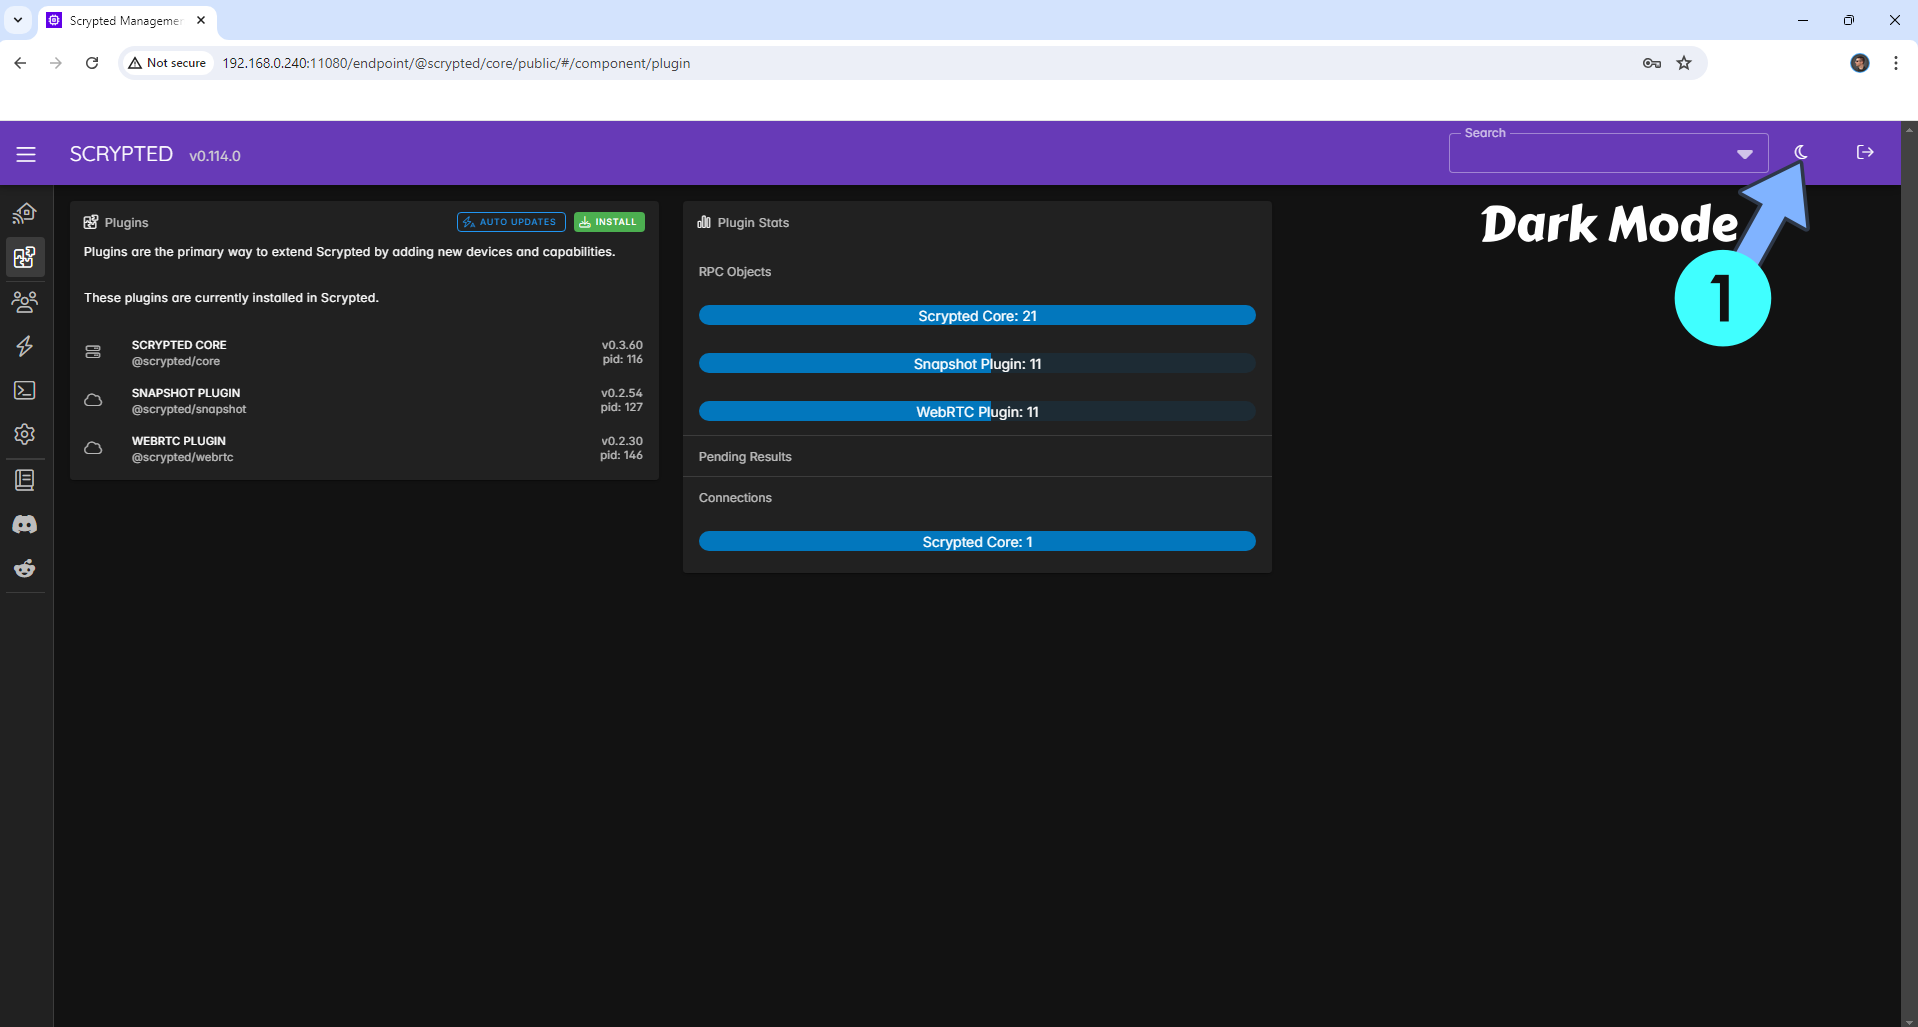Reload the page in browser

[92, 63]
